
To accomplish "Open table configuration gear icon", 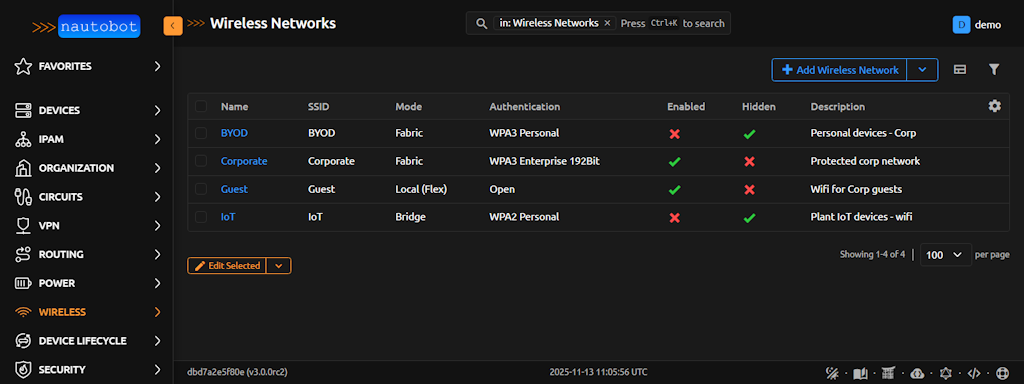I will [994, 106].
